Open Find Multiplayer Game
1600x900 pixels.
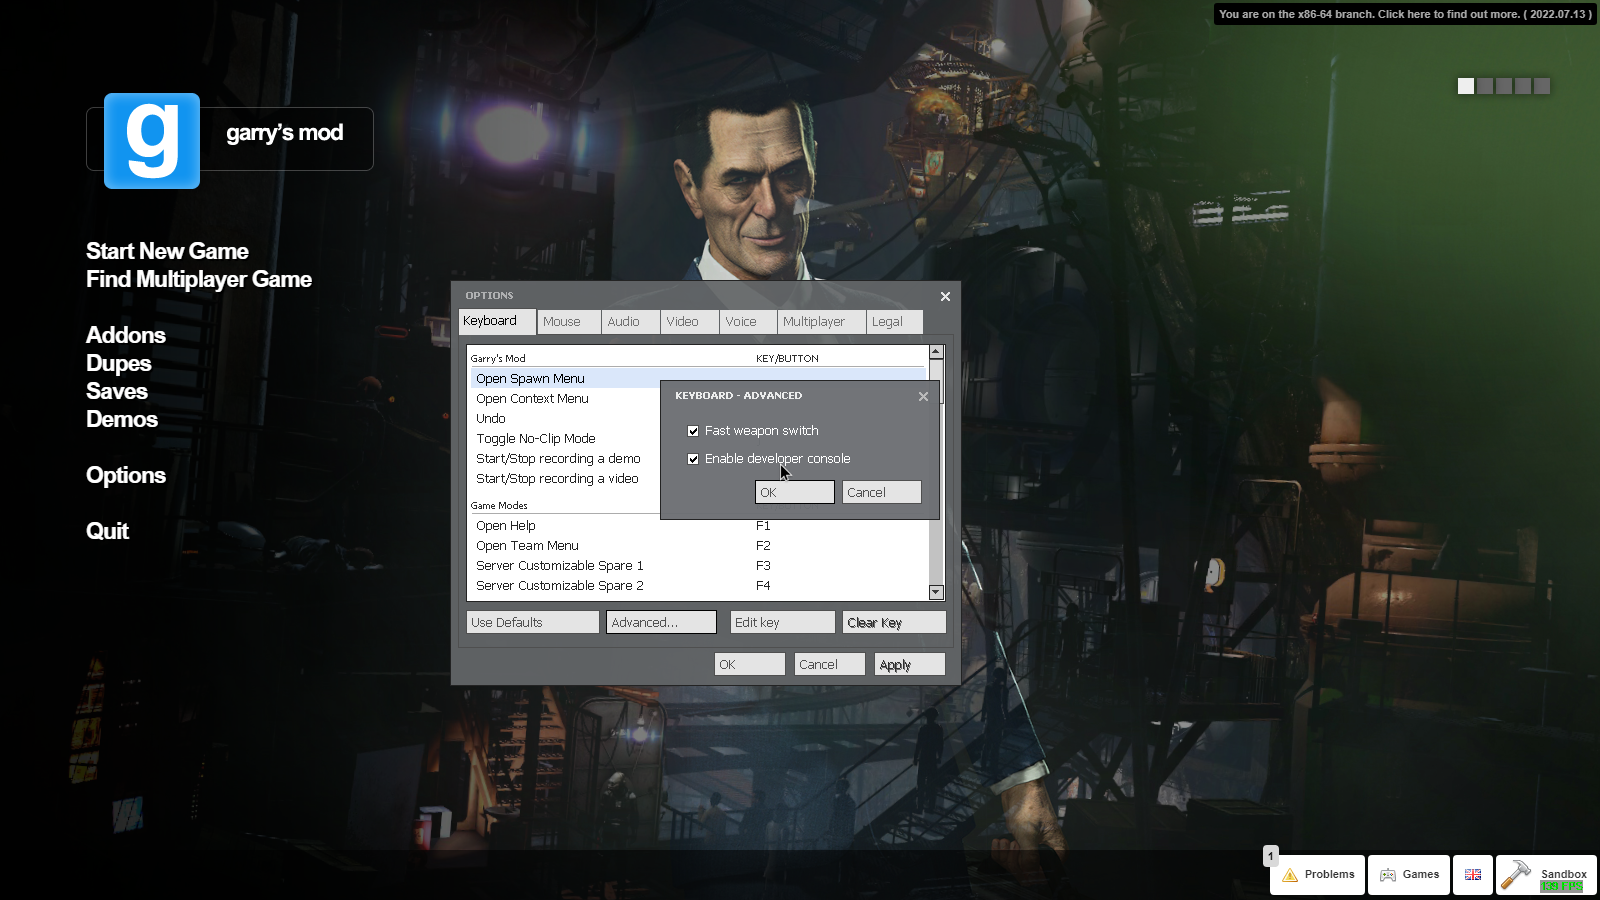(199, 279)
